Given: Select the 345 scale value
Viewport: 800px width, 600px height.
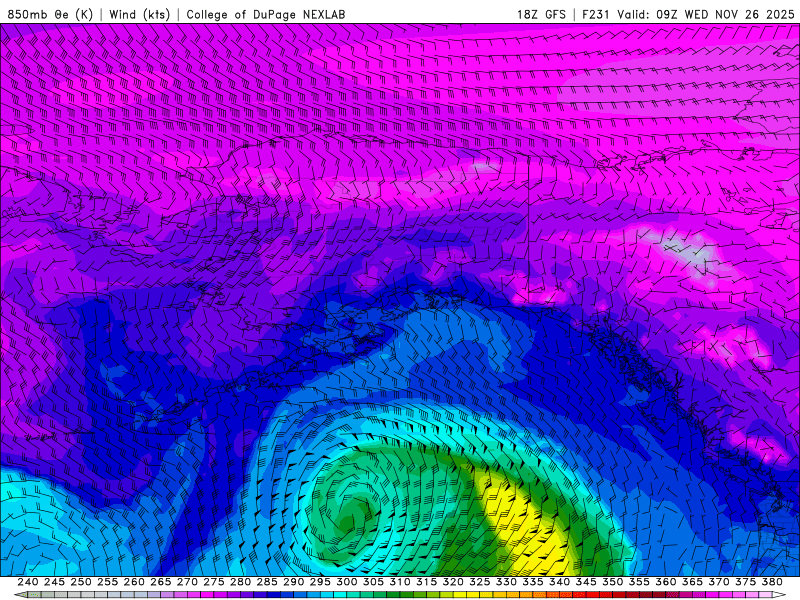Looking at the screenshot, I should pos(586,582).
